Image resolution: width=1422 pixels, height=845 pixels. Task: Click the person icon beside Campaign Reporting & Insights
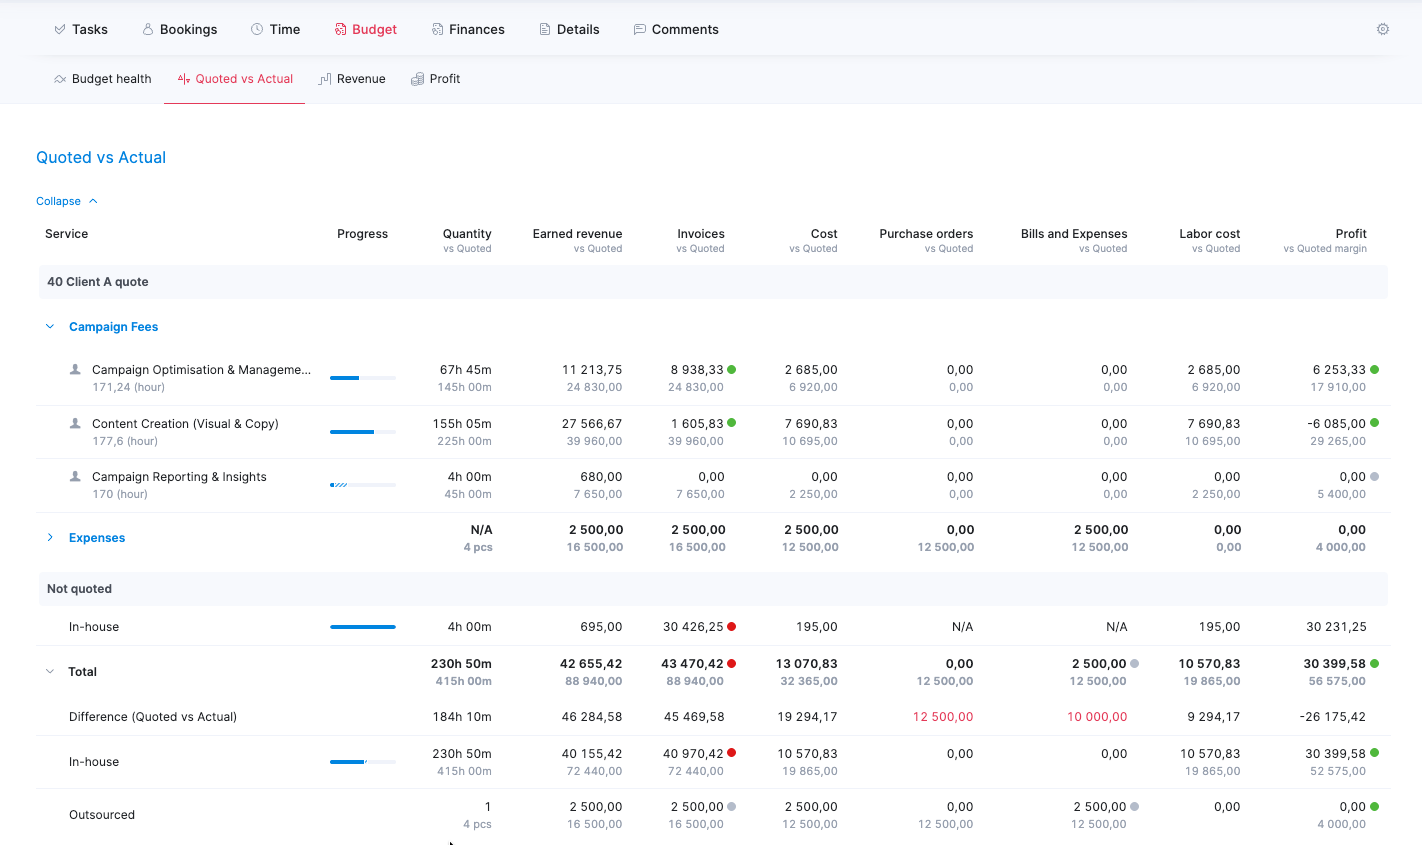click(75, 476)
